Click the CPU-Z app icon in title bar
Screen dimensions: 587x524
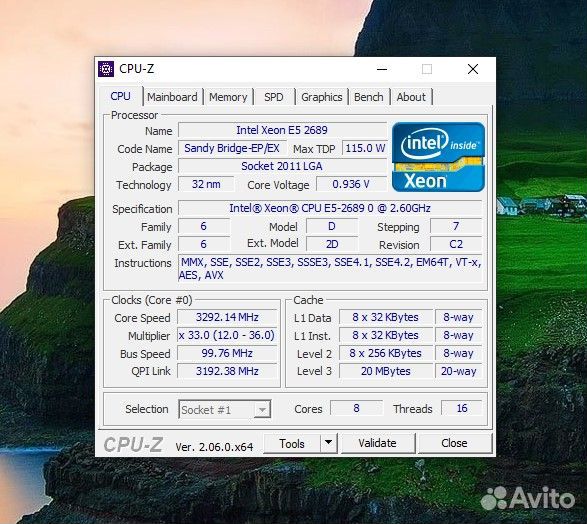(106, 69)
